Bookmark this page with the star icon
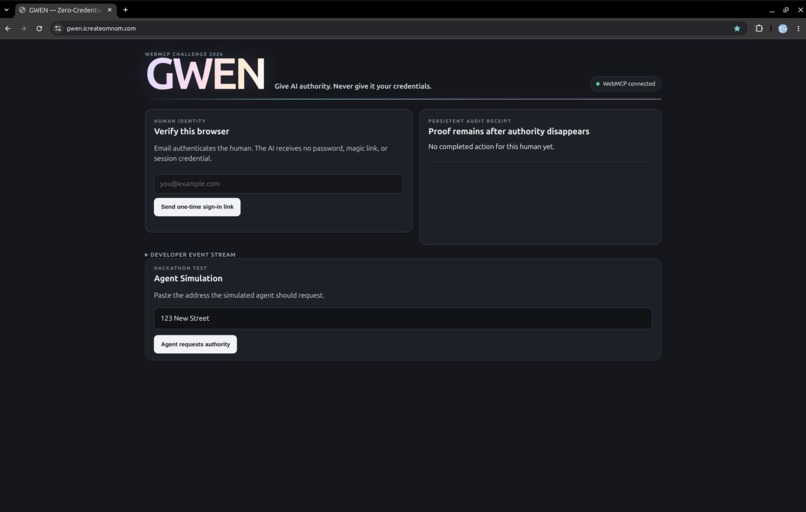806x512 pixels. (x=737, y=29)
